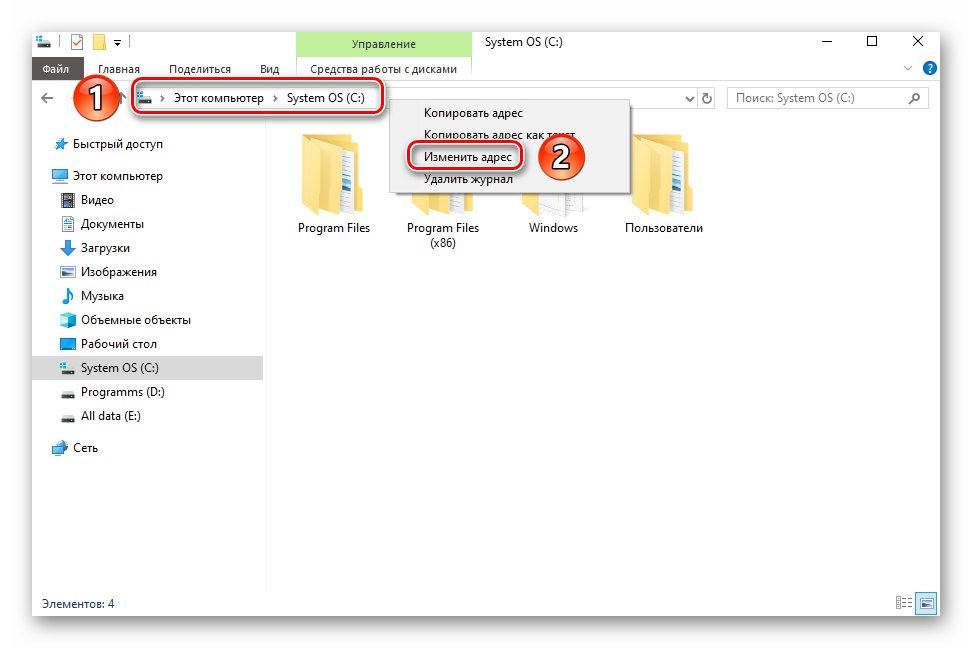Switch to large icons view in the status bar
This screenshot has height=648, width=972.
point(926,602)
